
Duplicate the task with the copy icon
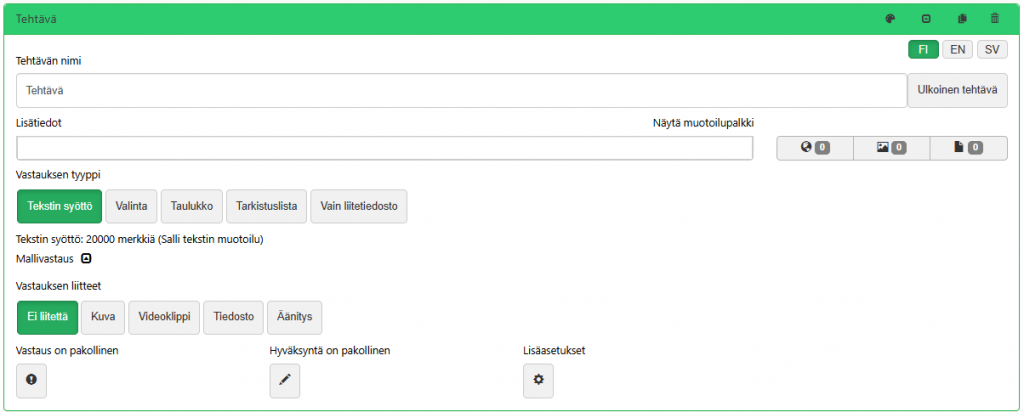click(962, 18)
